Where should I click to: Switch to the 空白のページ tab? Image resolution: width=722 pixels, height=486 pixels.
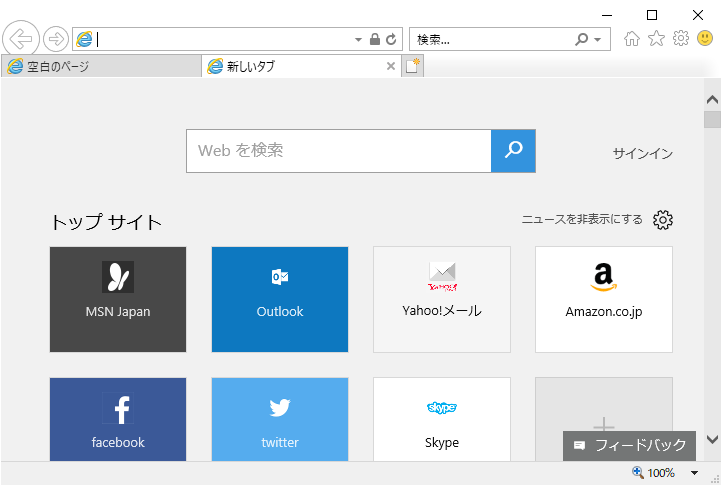click(100, 66)
